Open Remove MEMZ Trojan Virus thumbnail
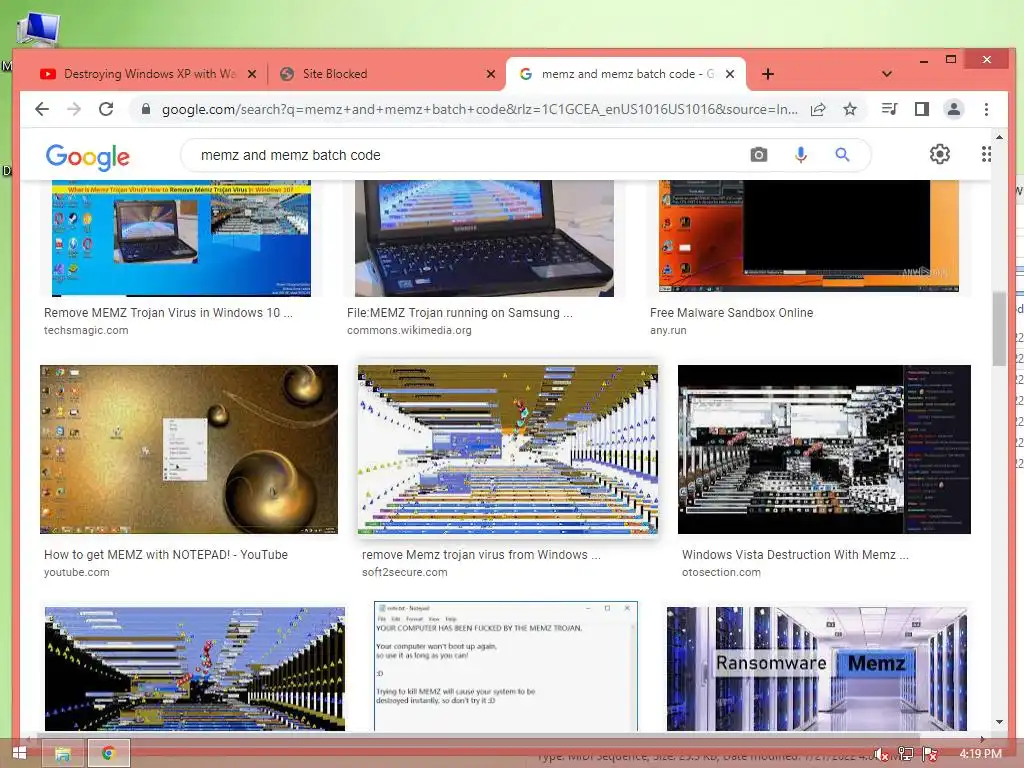1024x768 pixels. coord(181,238)
